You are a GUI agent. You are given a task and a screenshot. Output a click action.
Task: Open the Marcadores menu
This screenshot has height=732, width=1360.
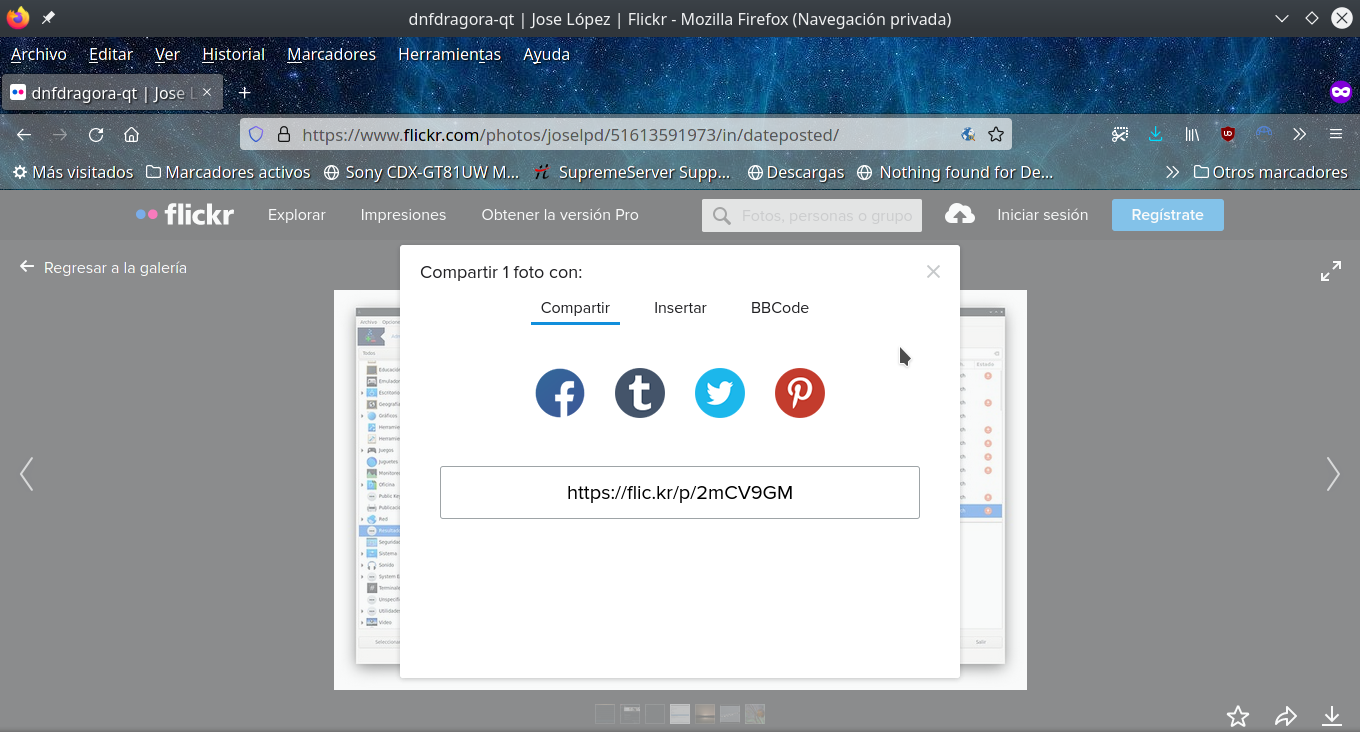tap(331, 54)
